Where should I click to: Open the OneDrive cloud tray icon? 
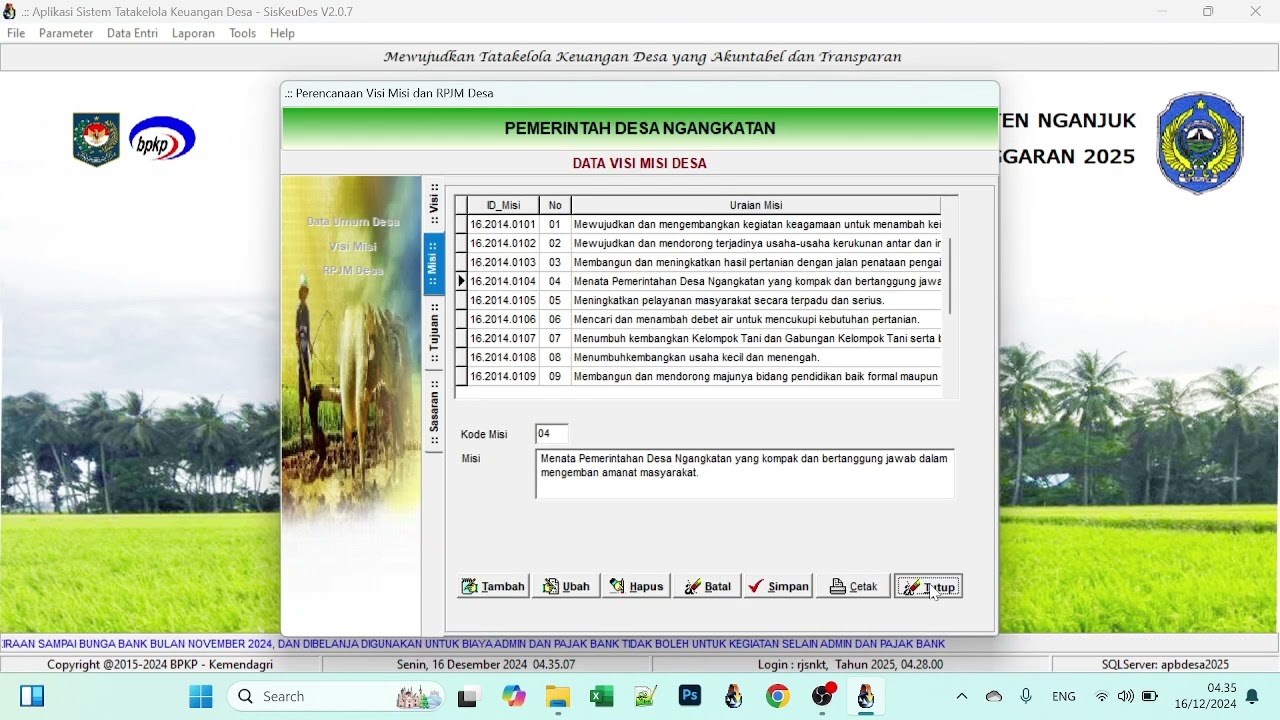[994, 696]
